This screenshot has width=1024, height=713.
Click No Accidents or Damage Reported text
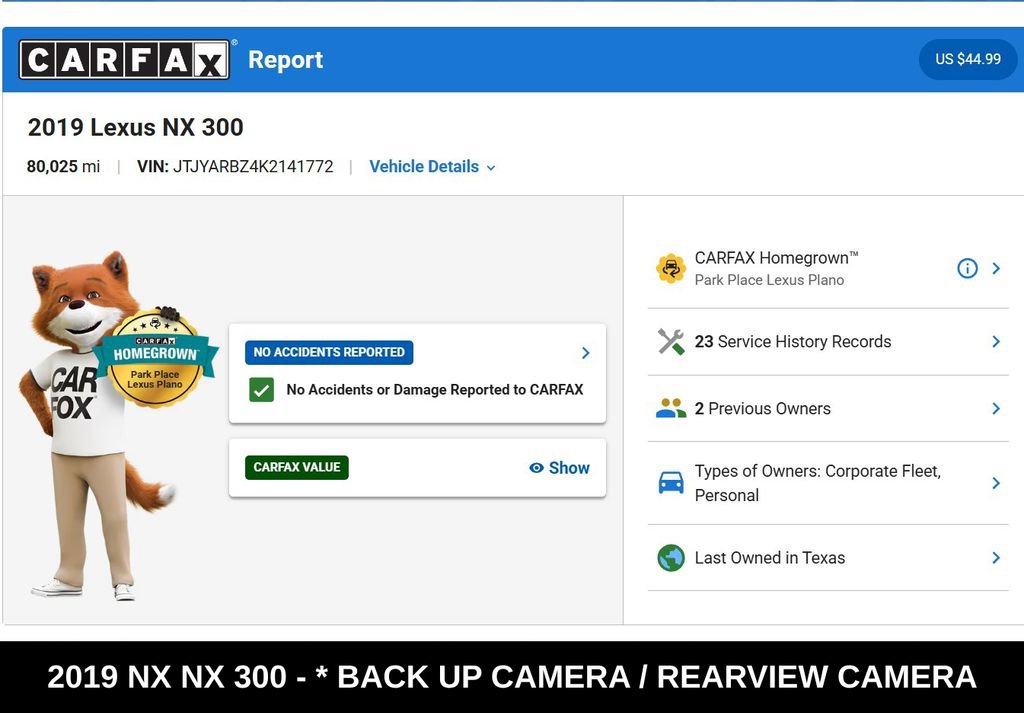[x=435, y=390]
